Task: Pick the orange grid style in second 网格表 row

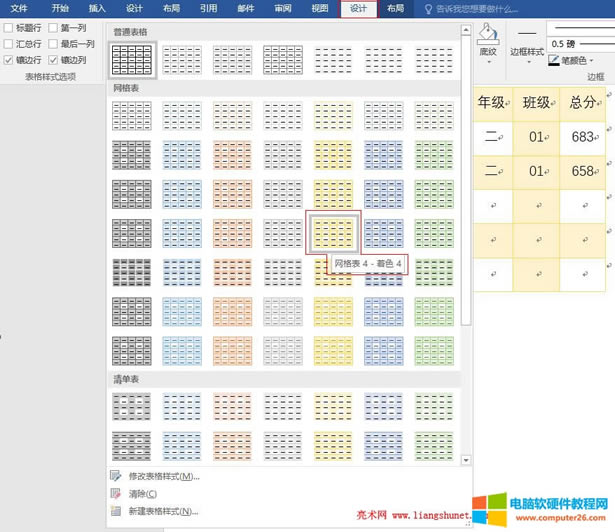Action: coord(233,155)
